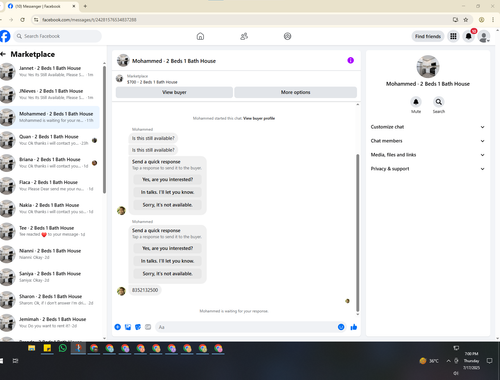This screenshot has width=500, height=380.
Task: Click the taskbar clock showing 7:00 PM
Action: click(471, 361)
